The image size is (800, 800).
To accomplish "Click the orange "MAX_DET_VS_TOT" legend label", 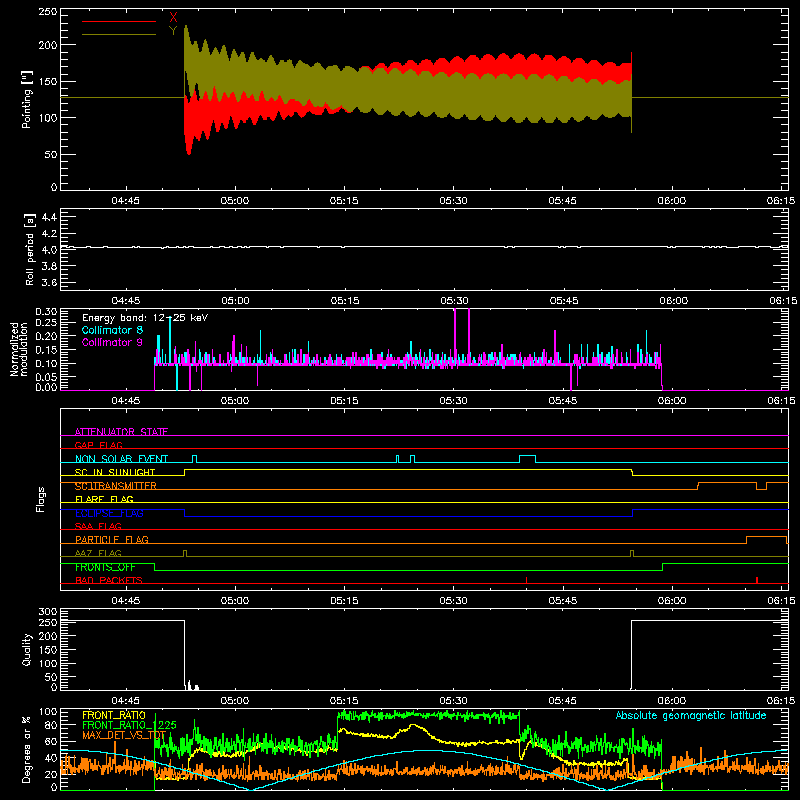I will 123,735.
